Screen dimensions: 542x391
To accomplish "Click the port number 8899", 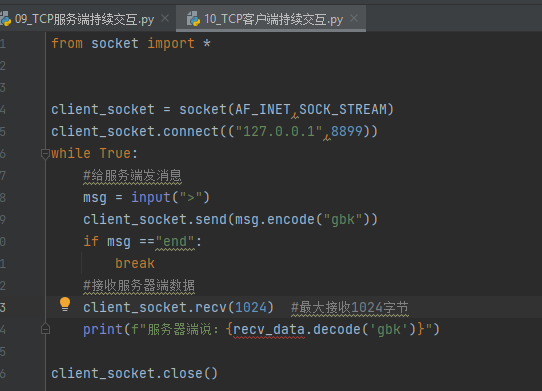I will [x=347, y=132].
